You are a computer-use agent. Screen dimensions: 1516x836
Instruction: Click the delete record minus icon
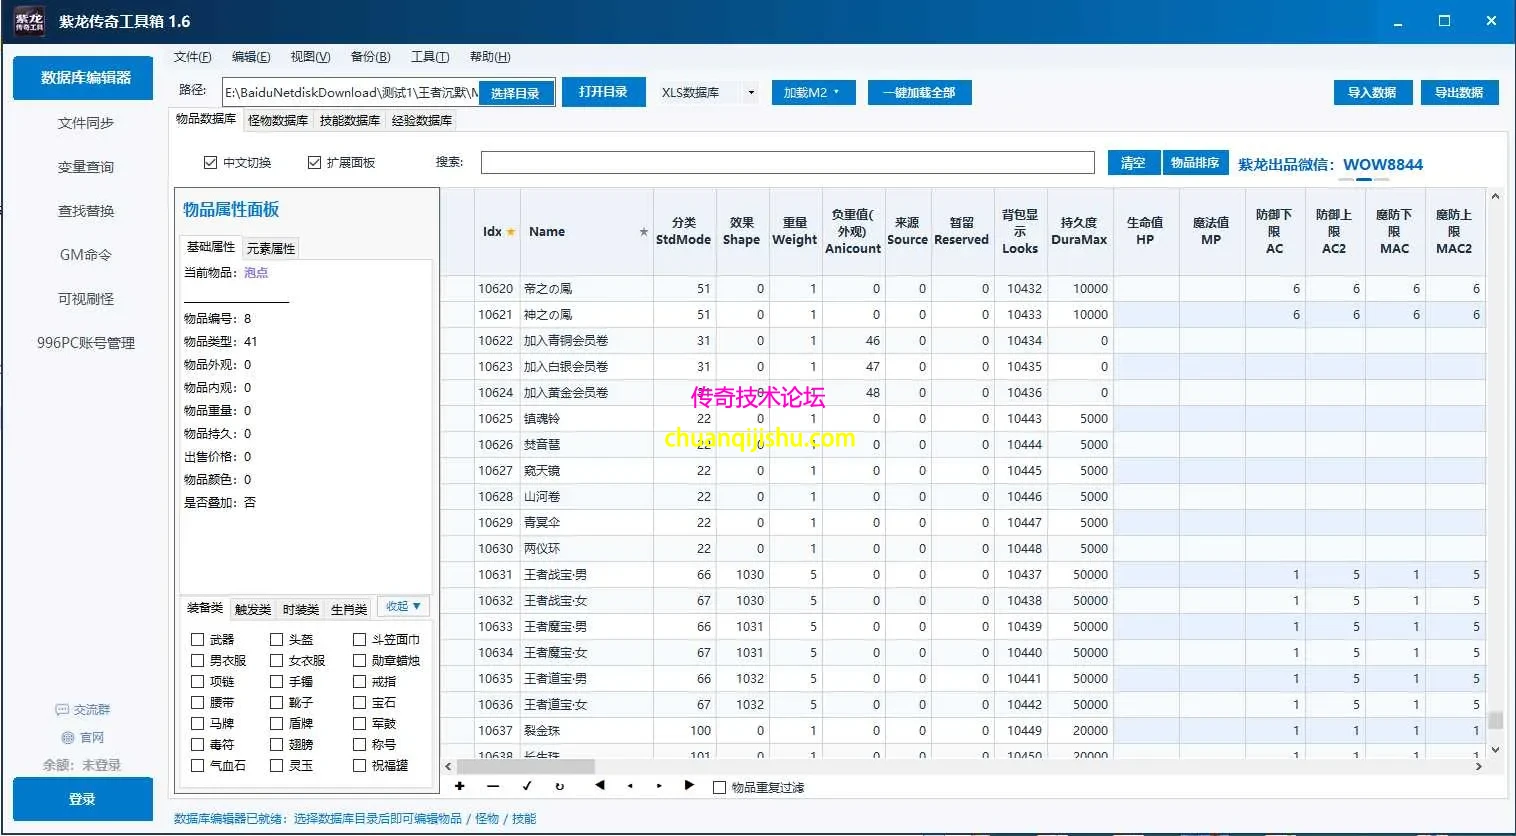coord(493,786)
